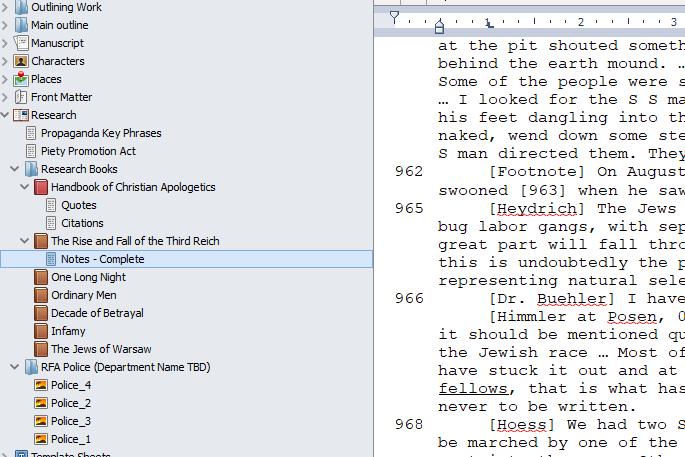The image size is (685, 457).
Task: Select the Police_1 image item
Action: coord(71,439)
